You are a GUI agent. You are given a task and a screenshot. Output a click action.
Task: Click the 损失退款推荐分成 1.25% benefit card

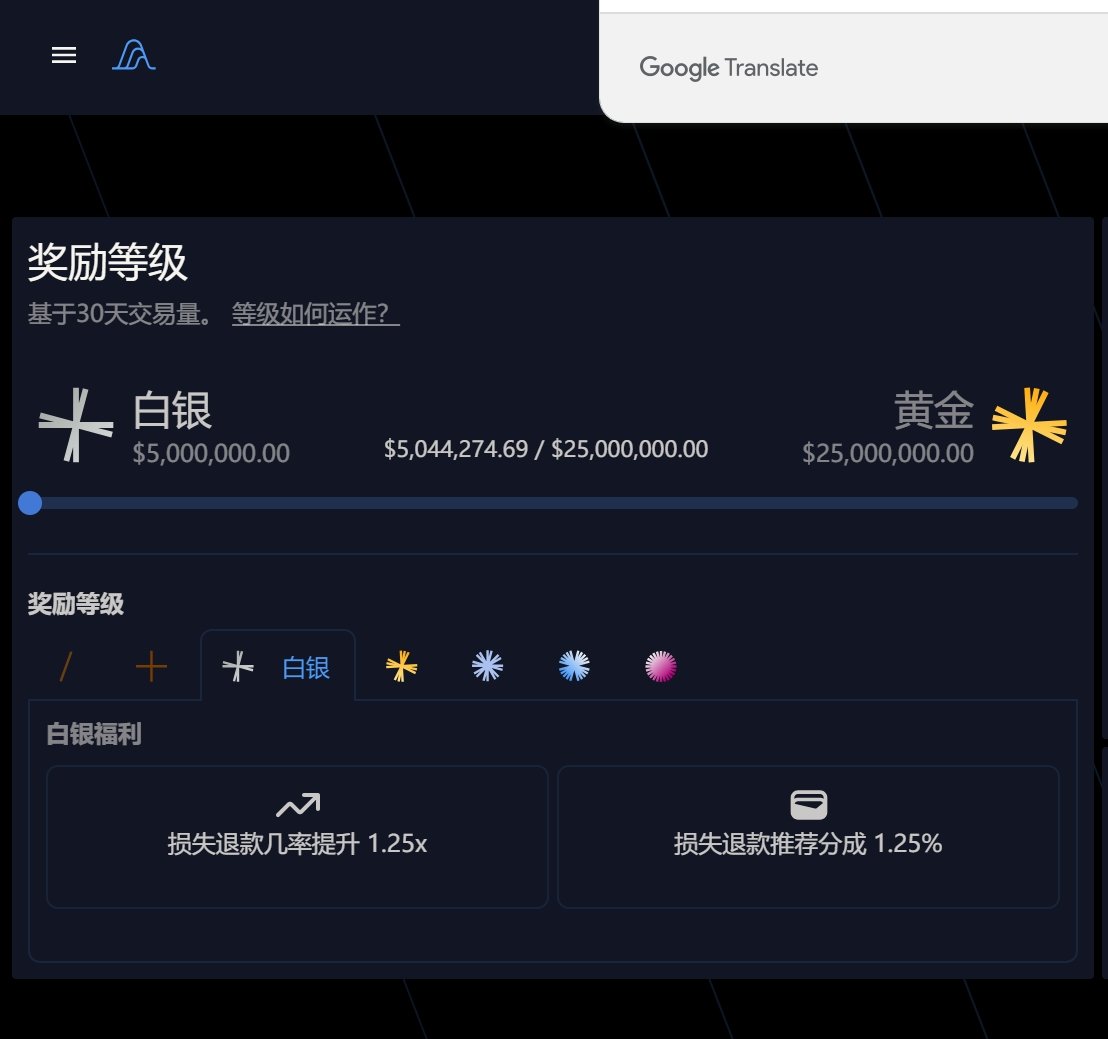pos(808,836)
